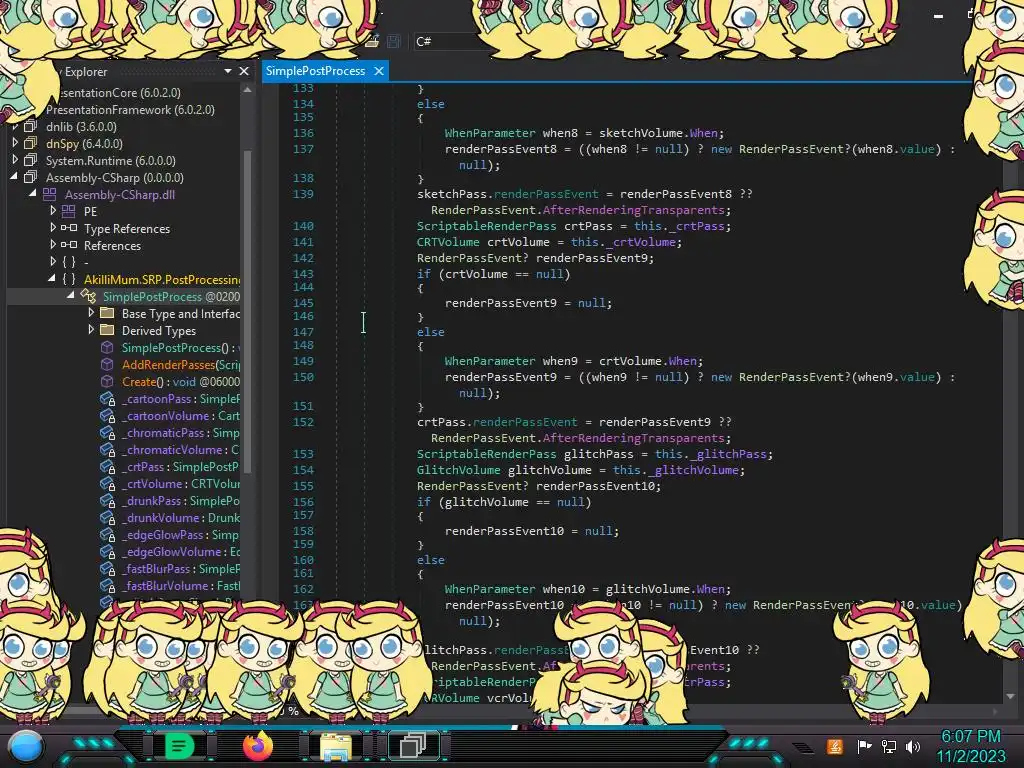Click the _chromaticPass field icon
This screenshot has width=1024, height=768.
[108, 433]
